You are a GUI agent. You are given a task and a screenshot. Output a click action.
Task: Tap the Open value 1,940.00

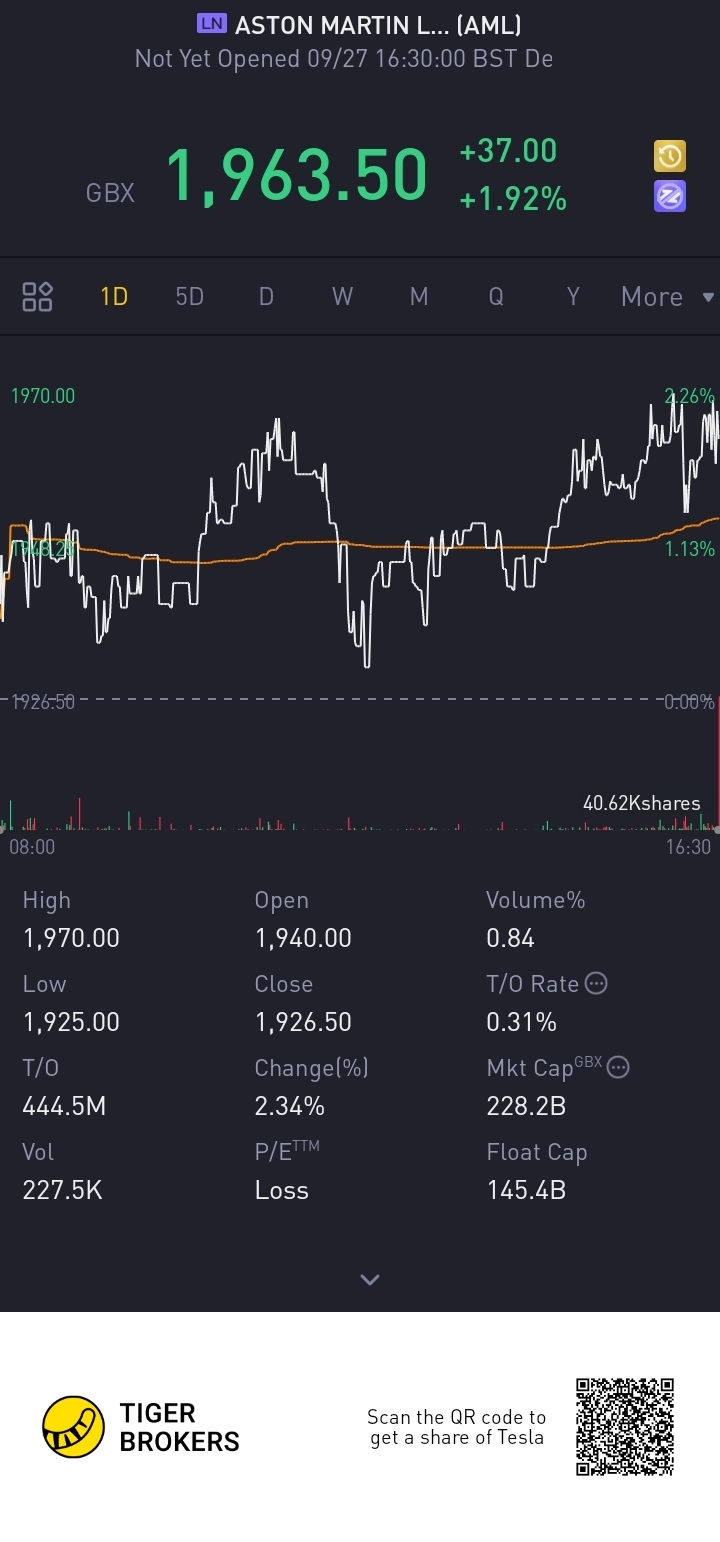(x=303, y=938)
